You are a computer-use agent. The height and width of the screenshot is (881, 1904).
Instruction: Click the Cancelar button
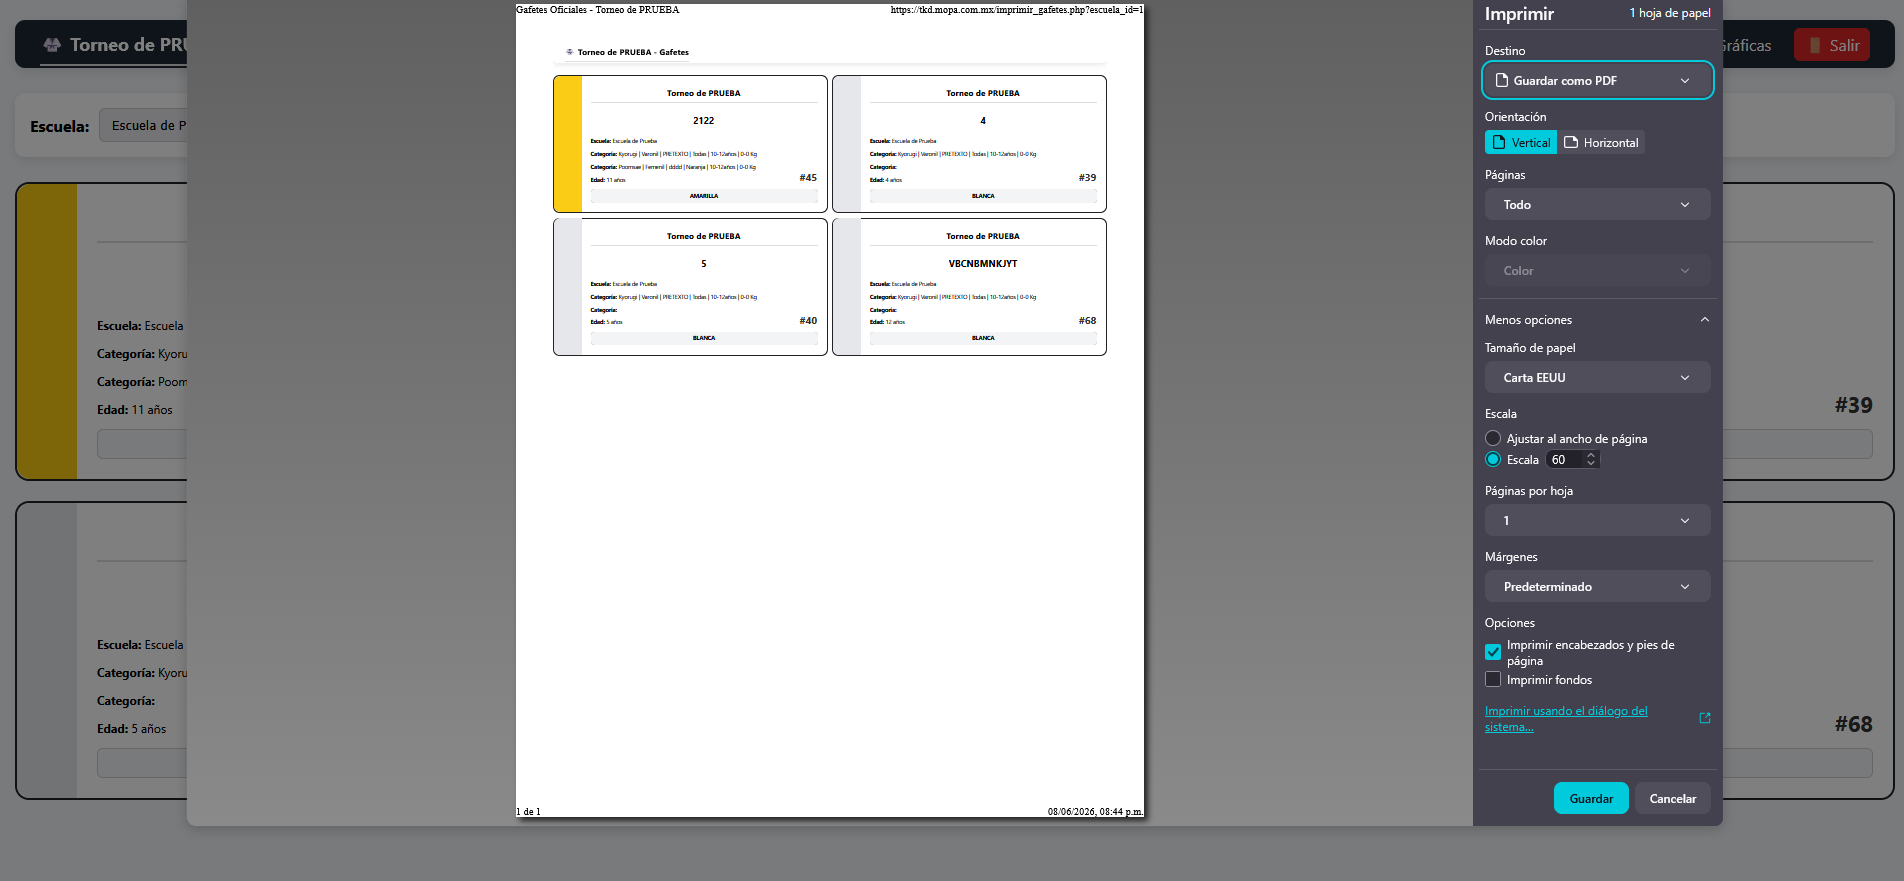pyautogui.click(x=1672, y=798)
